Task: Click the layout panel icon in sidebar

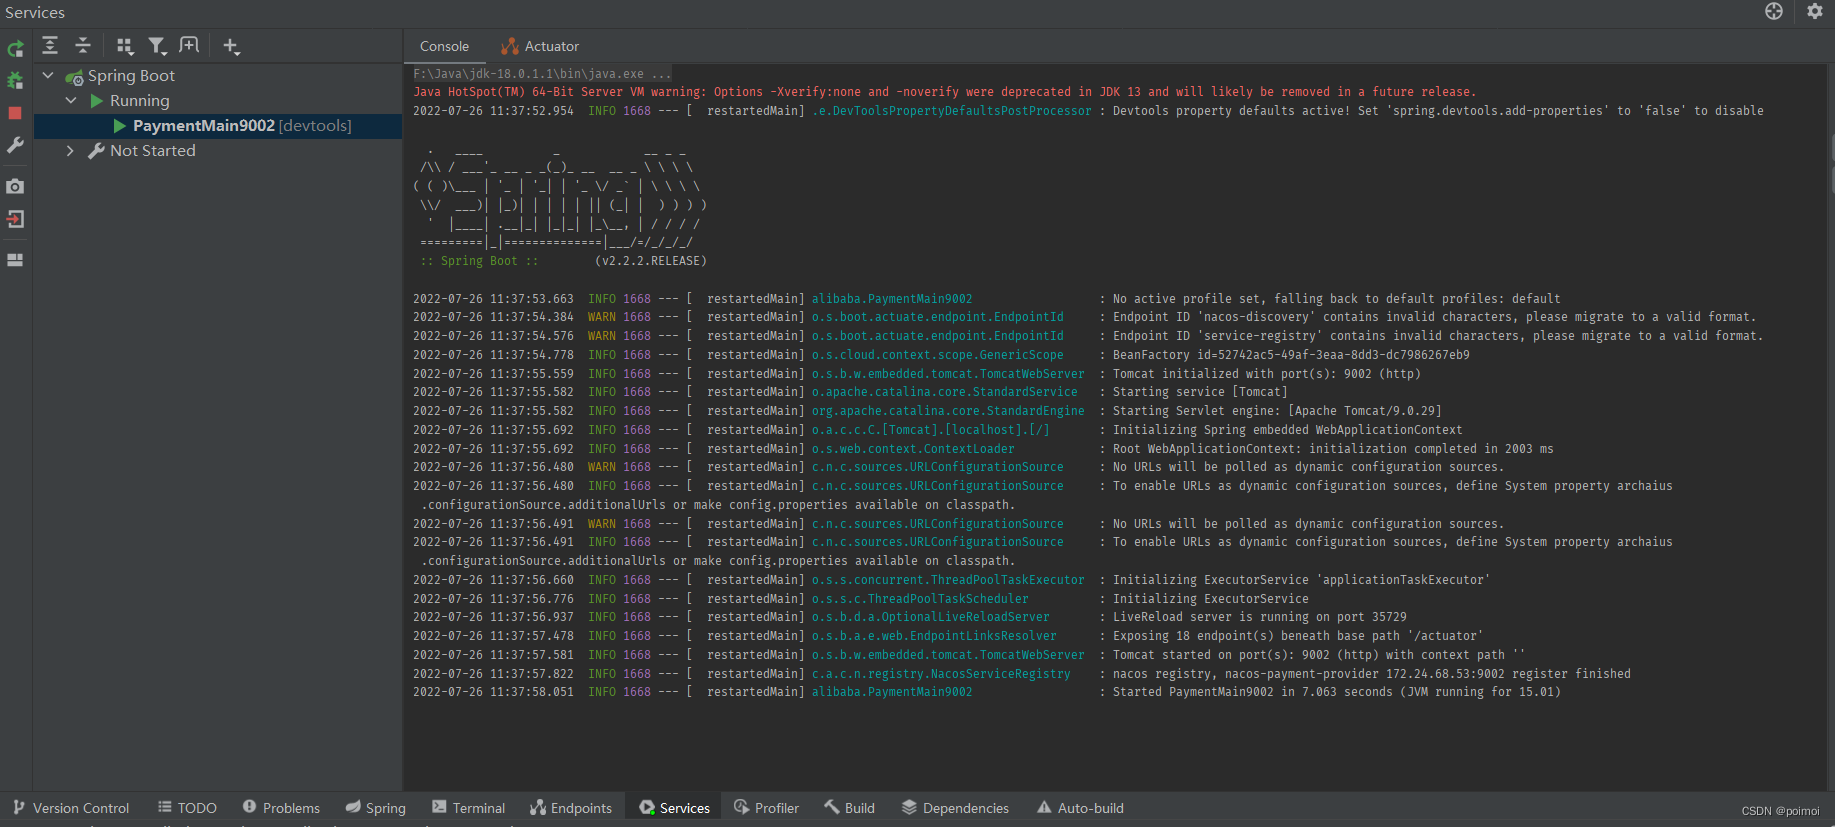Action: (15, 260)
